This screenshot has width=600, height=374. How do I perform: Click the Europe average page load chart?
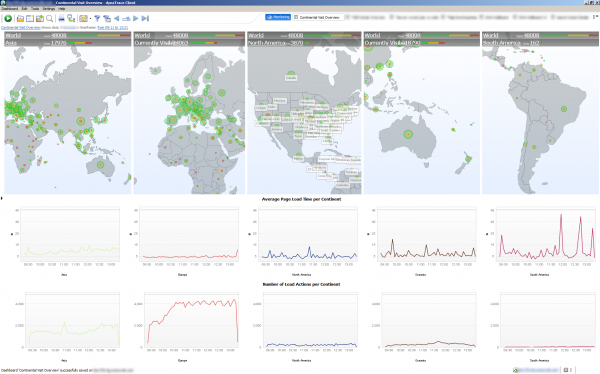189,234
